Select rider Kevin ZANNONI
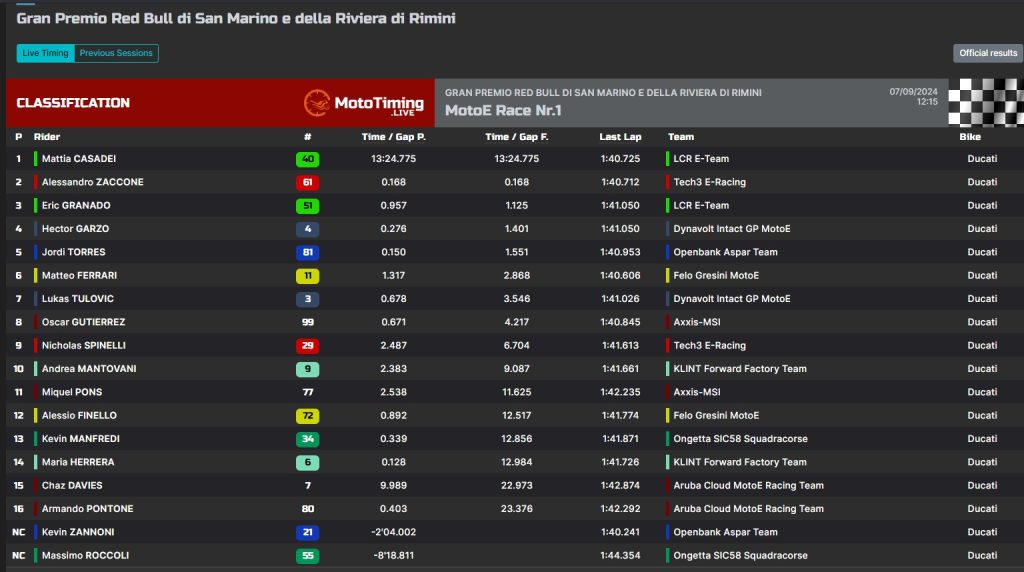Image resolution: width=1024 pixels, height=572 pixels. click(78, 532)
